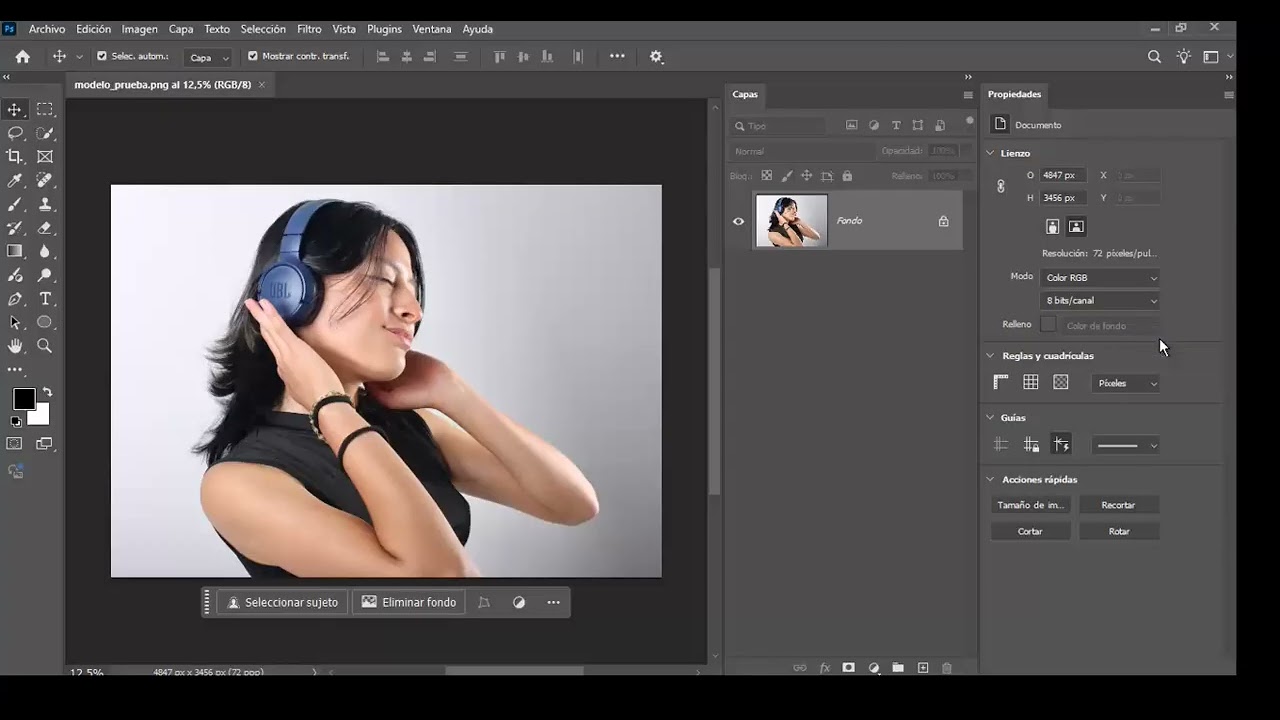Select the Crop tool
This screenshot has height=720, width=1280.
pos(15,157)
